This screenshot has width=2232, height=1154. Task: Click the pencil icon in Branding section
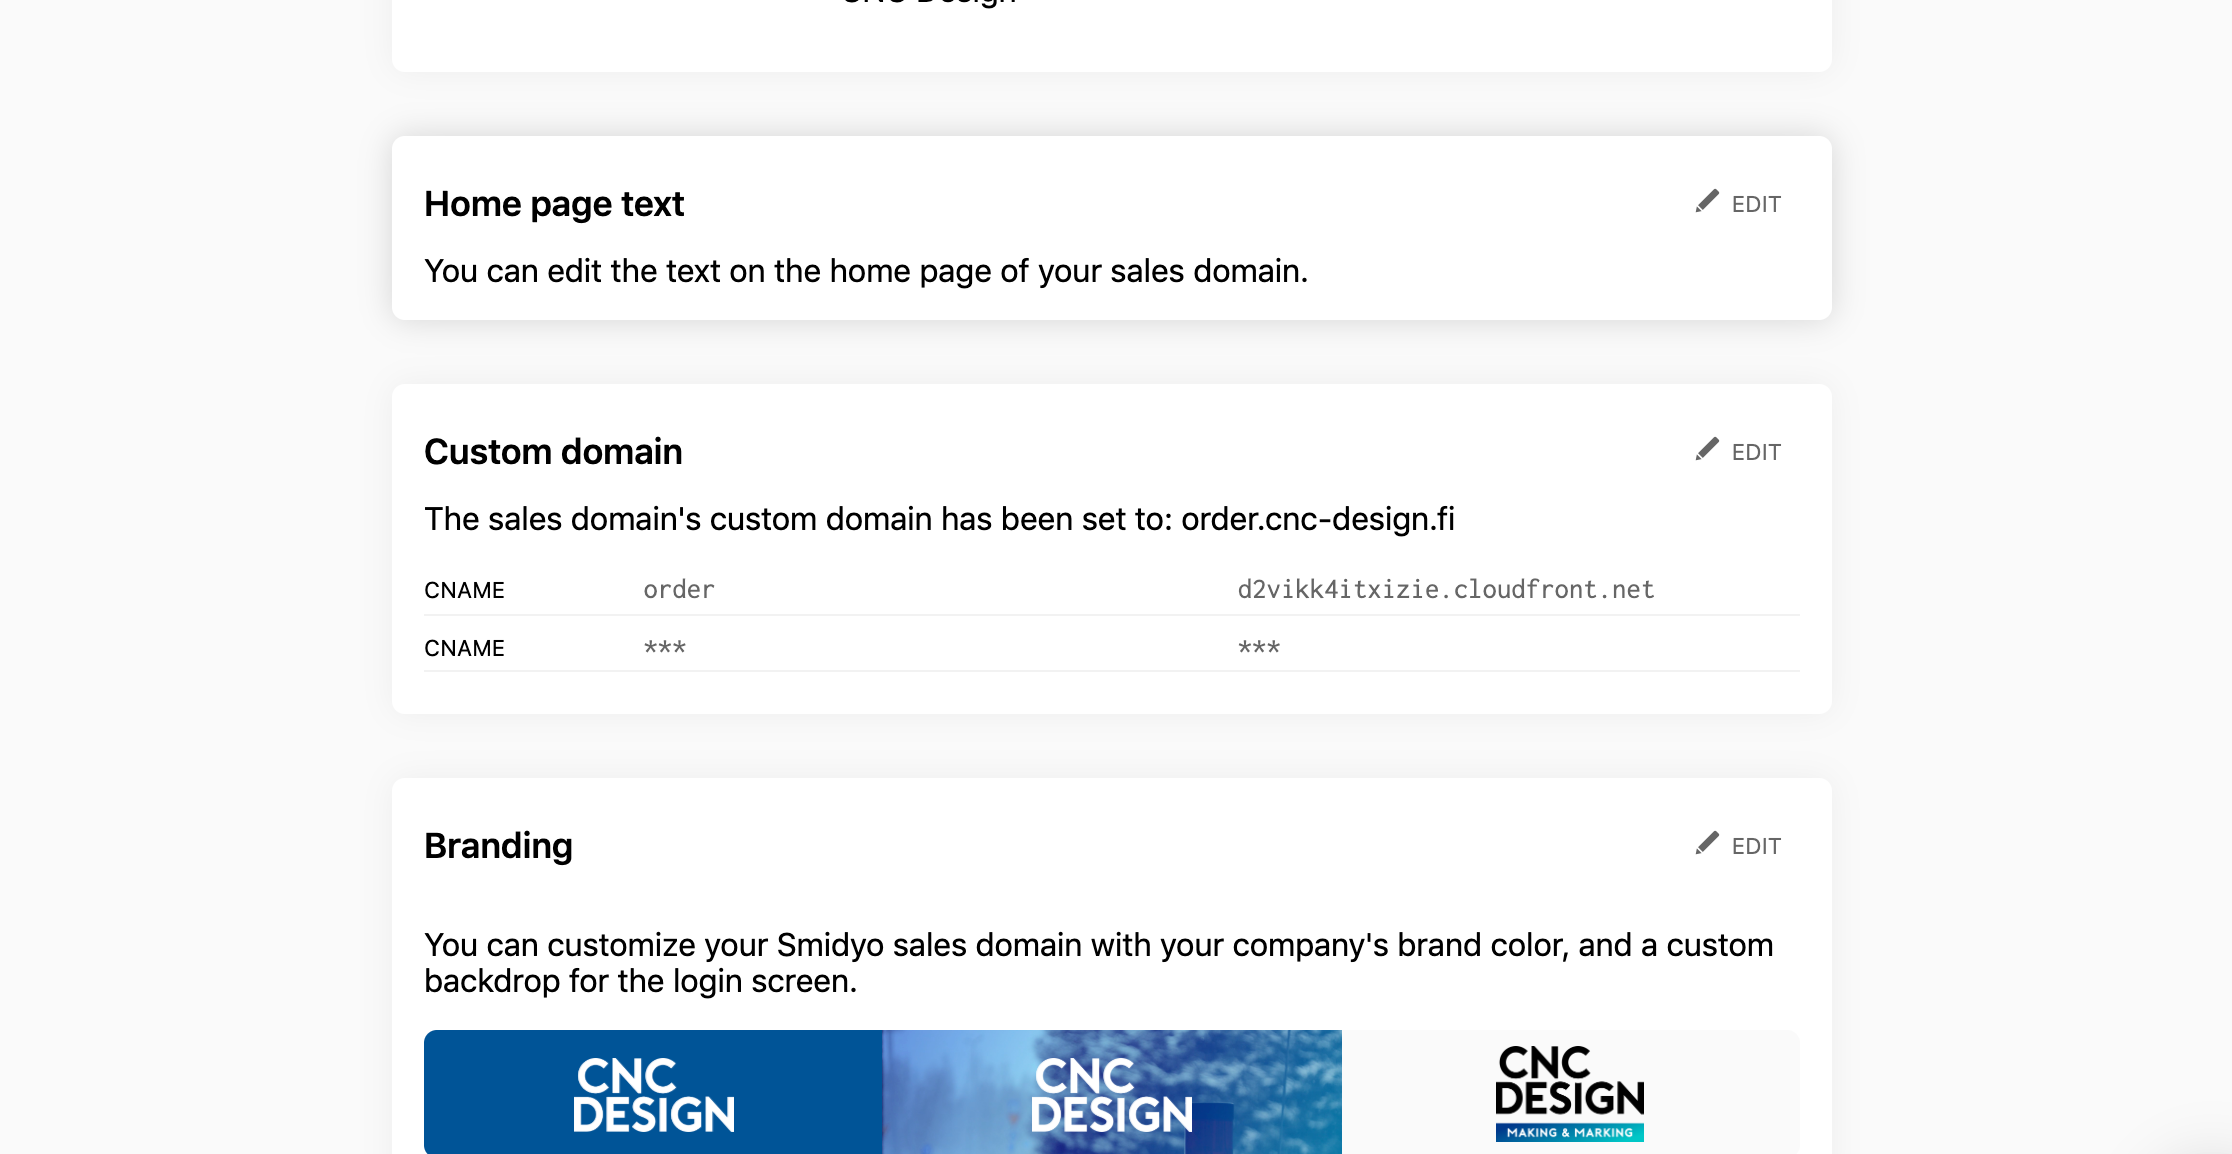pos(1707,844)
